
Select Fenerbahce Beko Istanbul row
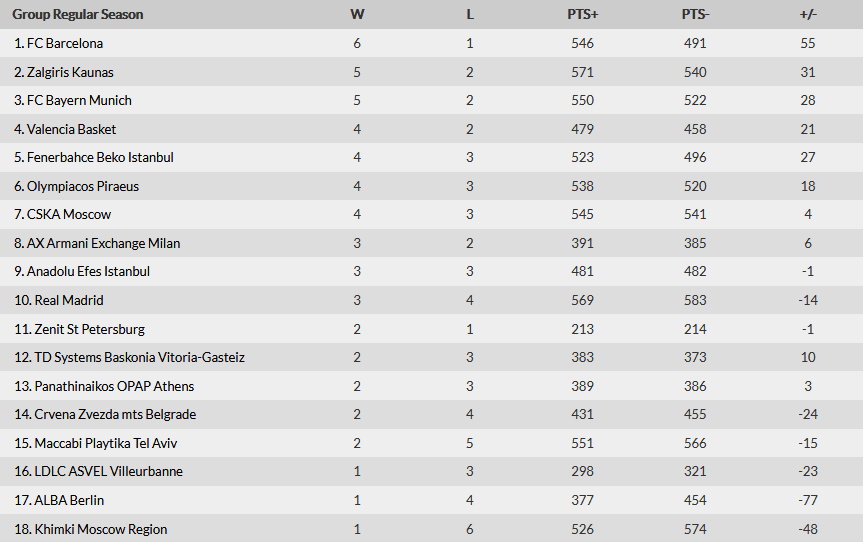(x=100, y=157)
